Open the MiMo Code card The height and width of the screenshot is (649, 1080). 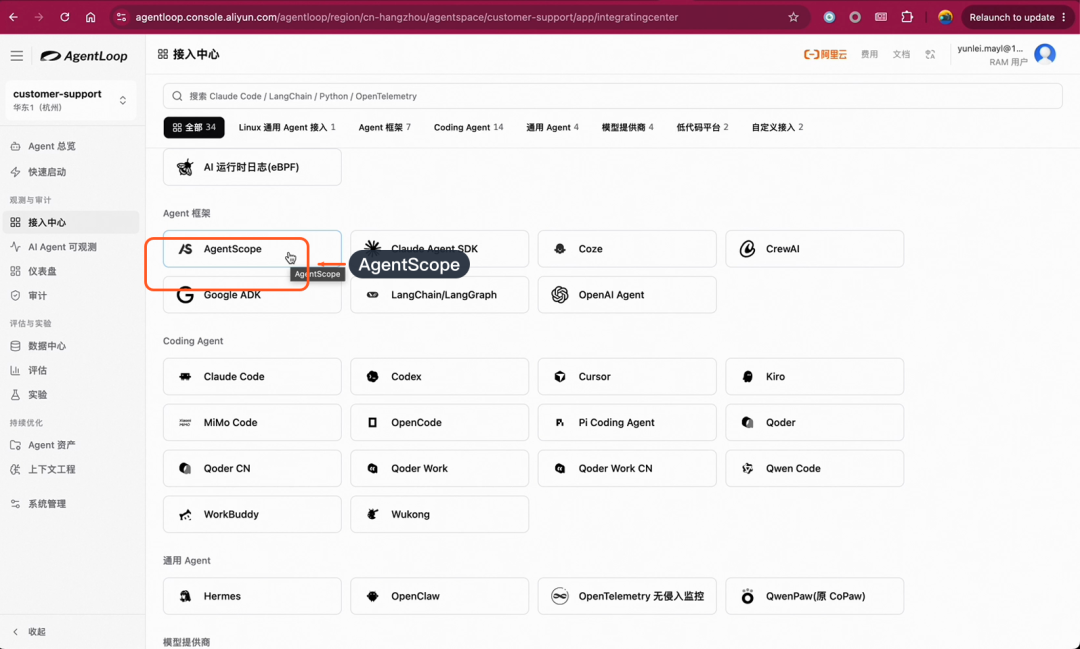(252, 422)
